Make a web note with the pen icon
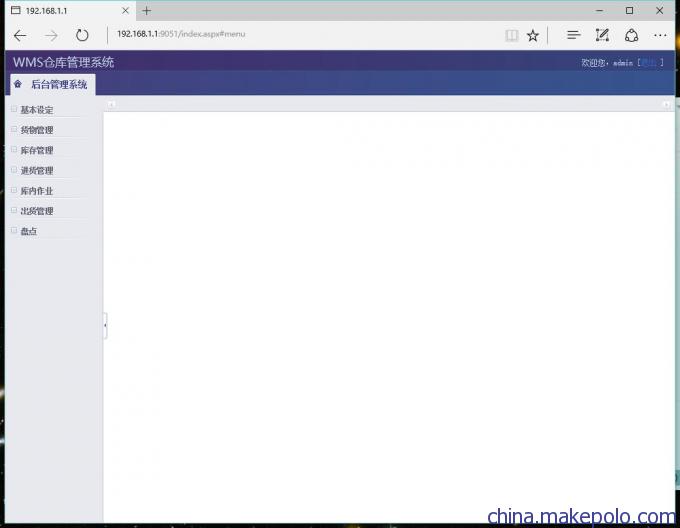 tap(602, 35)
